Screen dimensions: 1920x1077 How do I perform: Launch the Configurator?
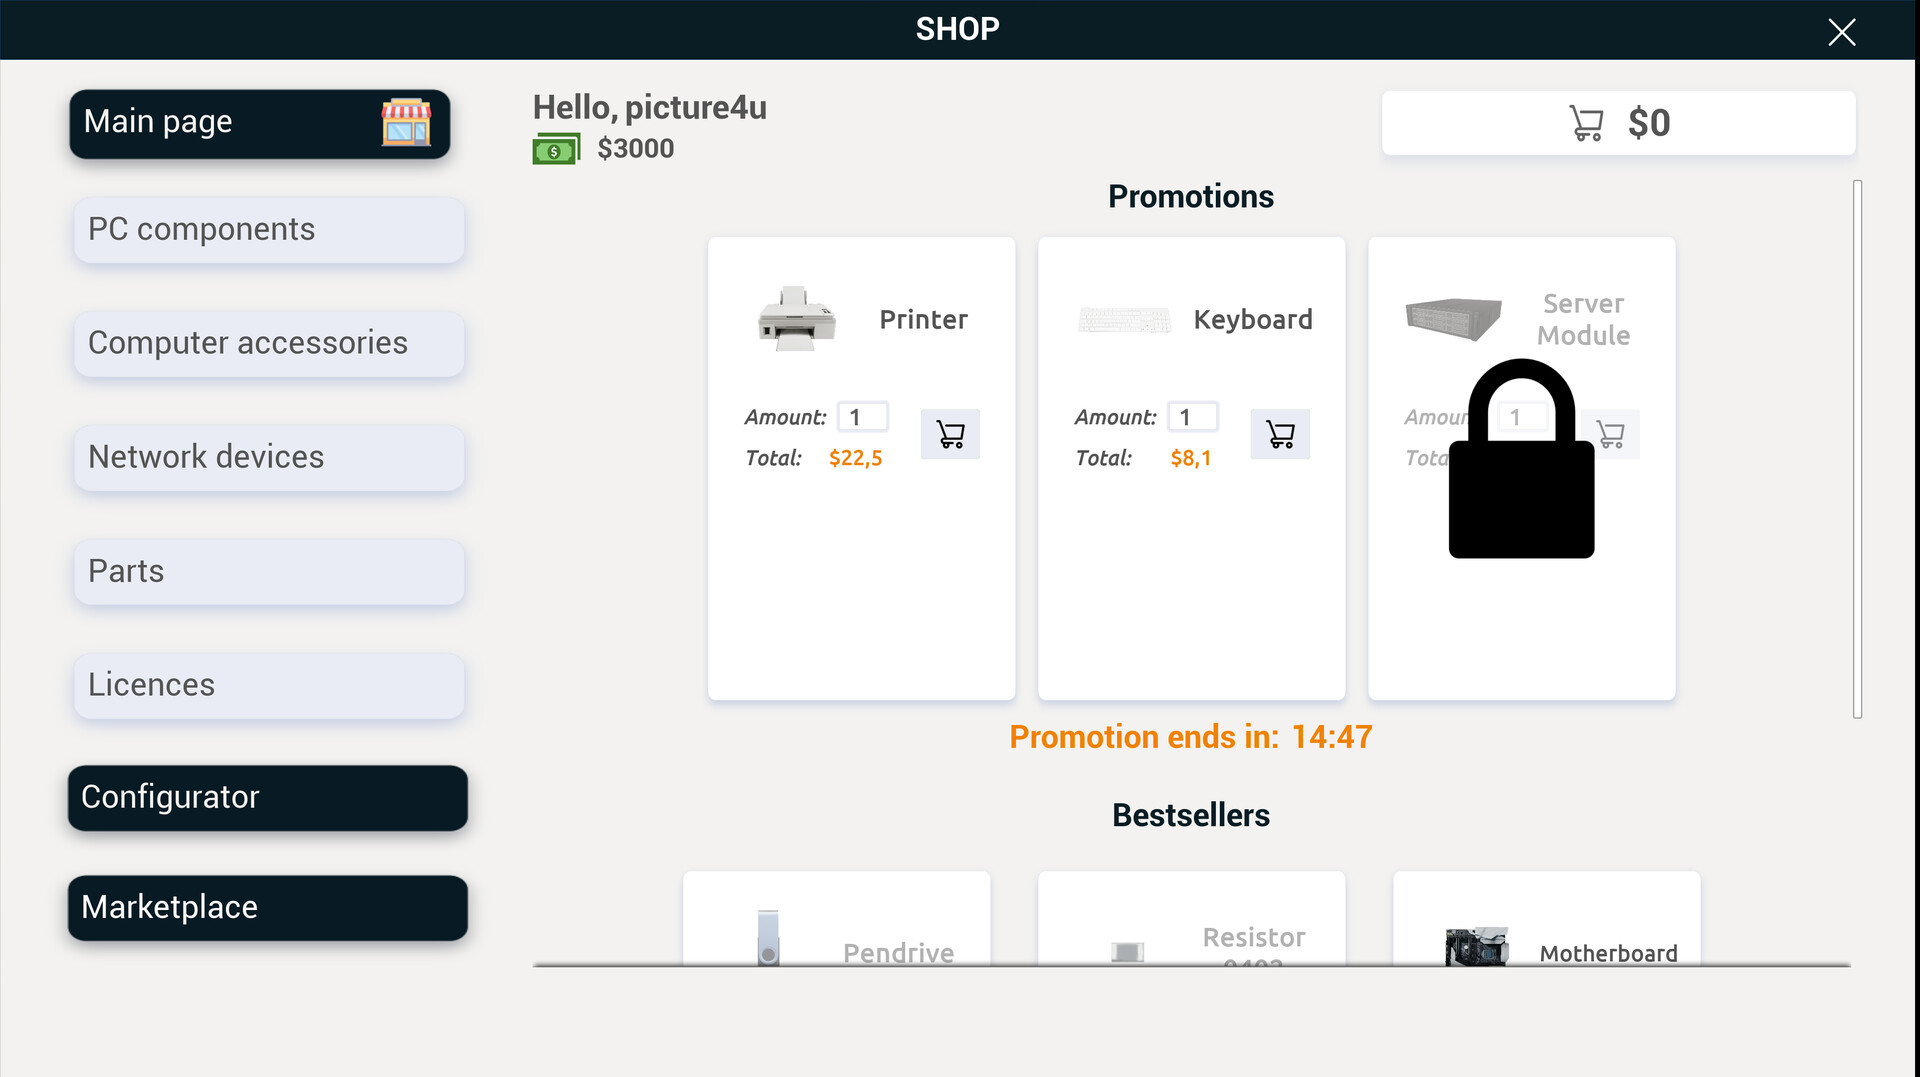coord(267,797)
